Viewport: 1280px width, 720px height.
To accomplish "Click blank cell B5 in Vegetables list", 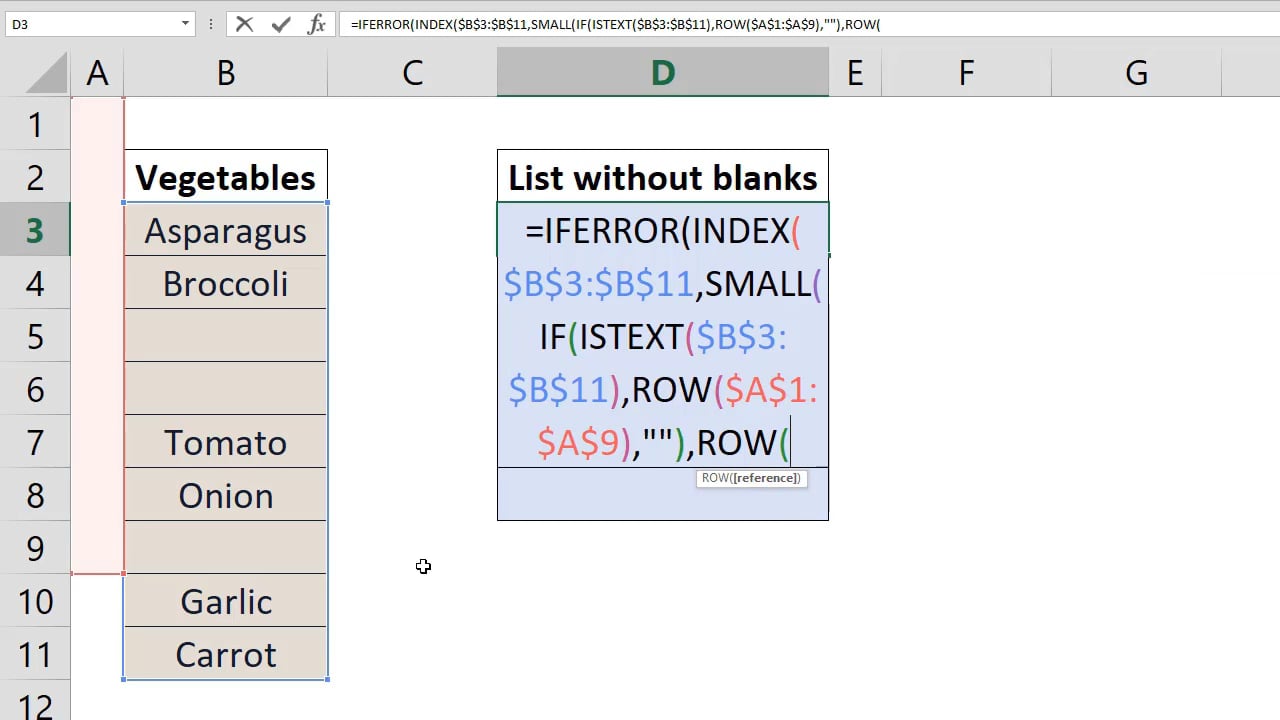I will tap(226, 336).
